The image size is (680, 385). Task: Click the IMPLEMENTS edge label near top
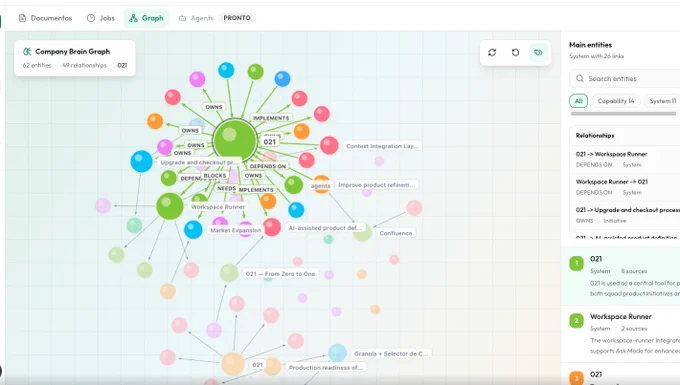coord(271,118)
